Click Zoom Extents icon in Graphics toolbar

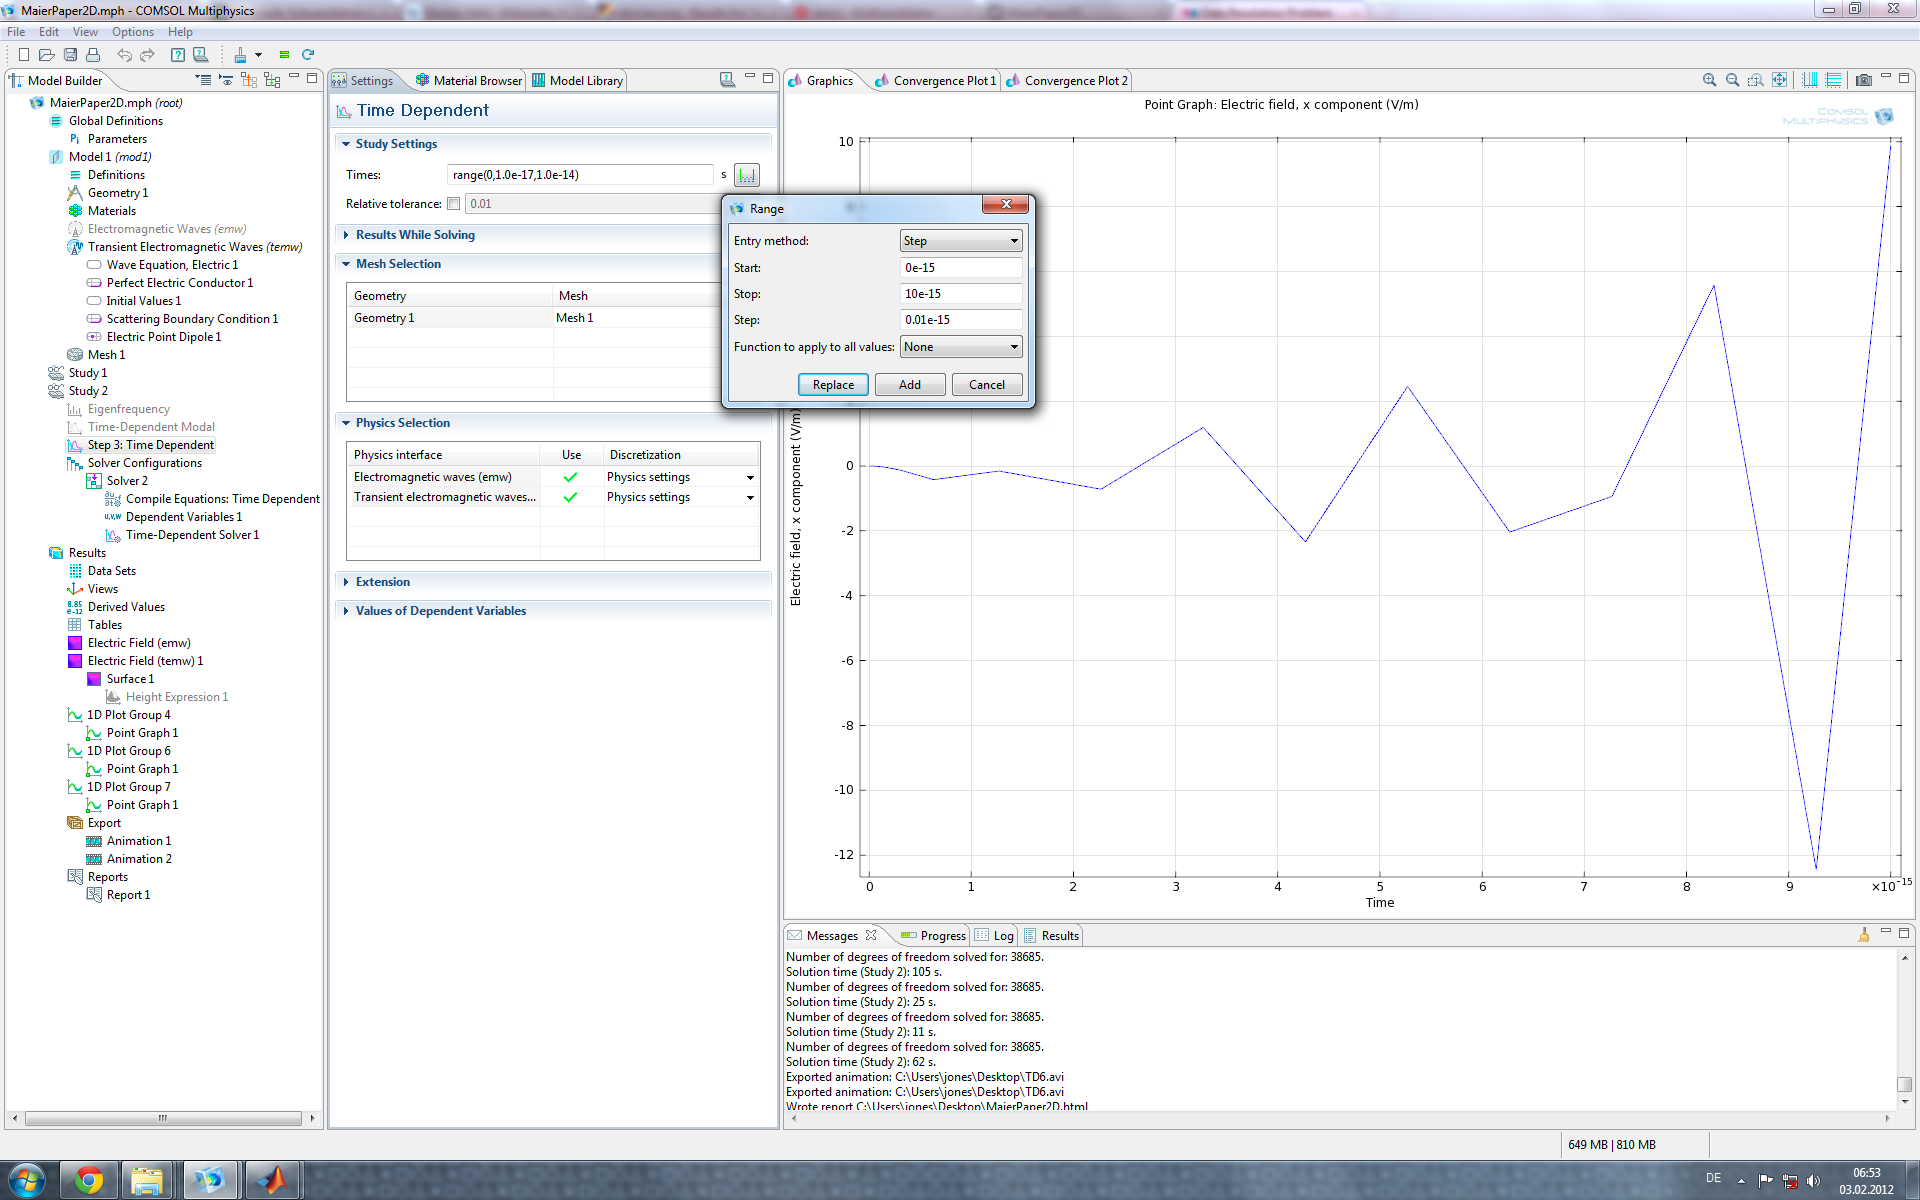1779,80
